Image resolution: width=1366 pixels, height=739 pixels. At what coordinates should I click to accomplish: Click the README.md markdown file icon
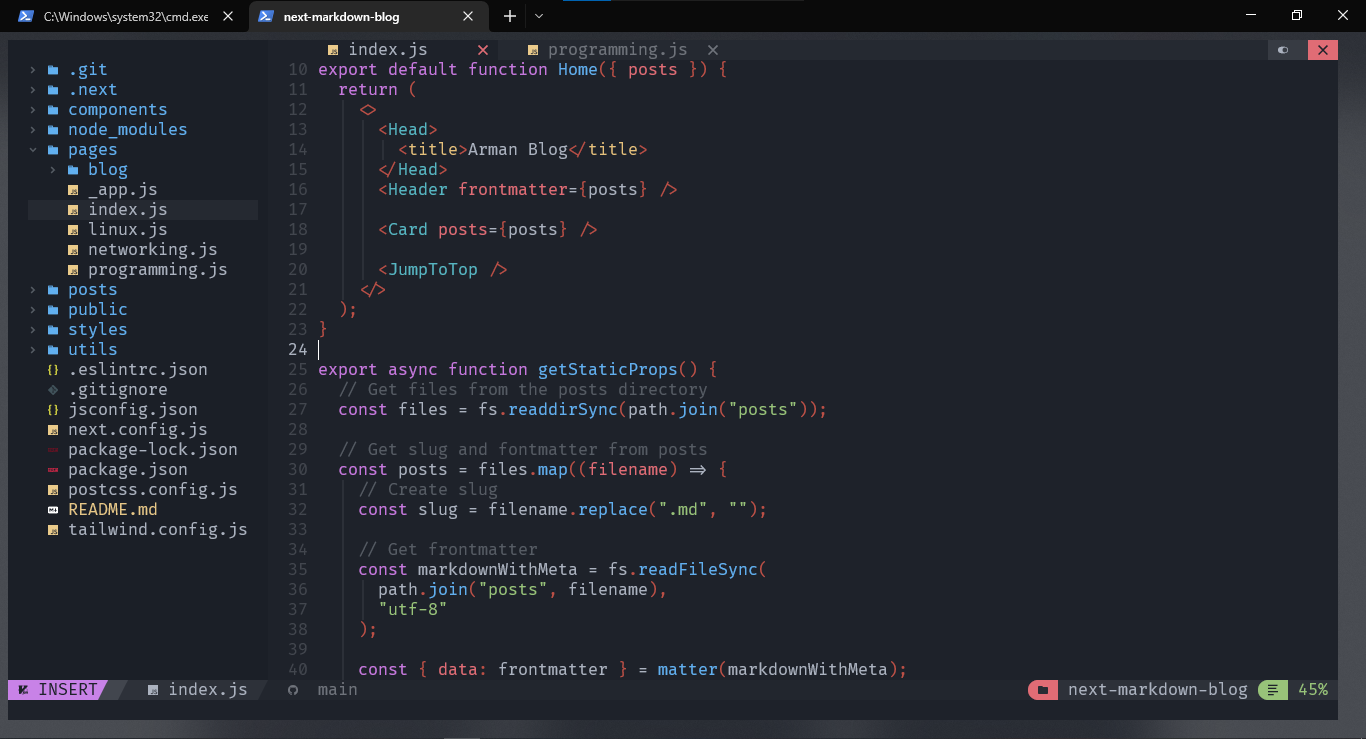(52, 510)
